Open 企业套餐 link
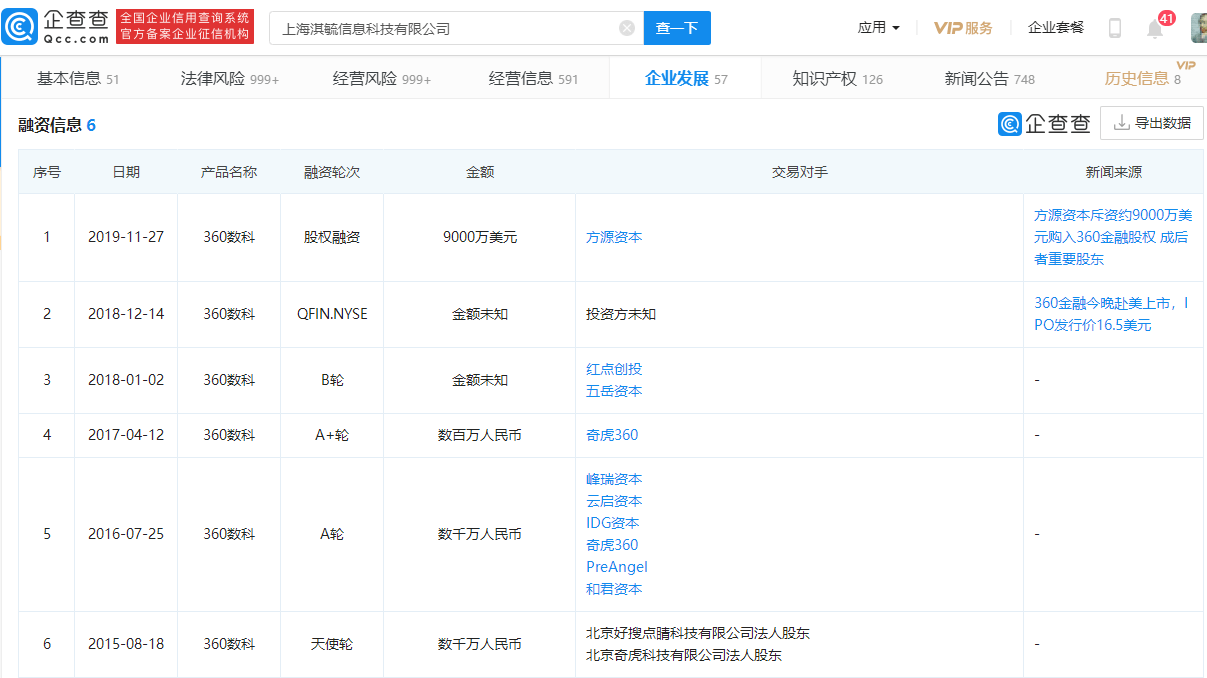 point(1056,28)
